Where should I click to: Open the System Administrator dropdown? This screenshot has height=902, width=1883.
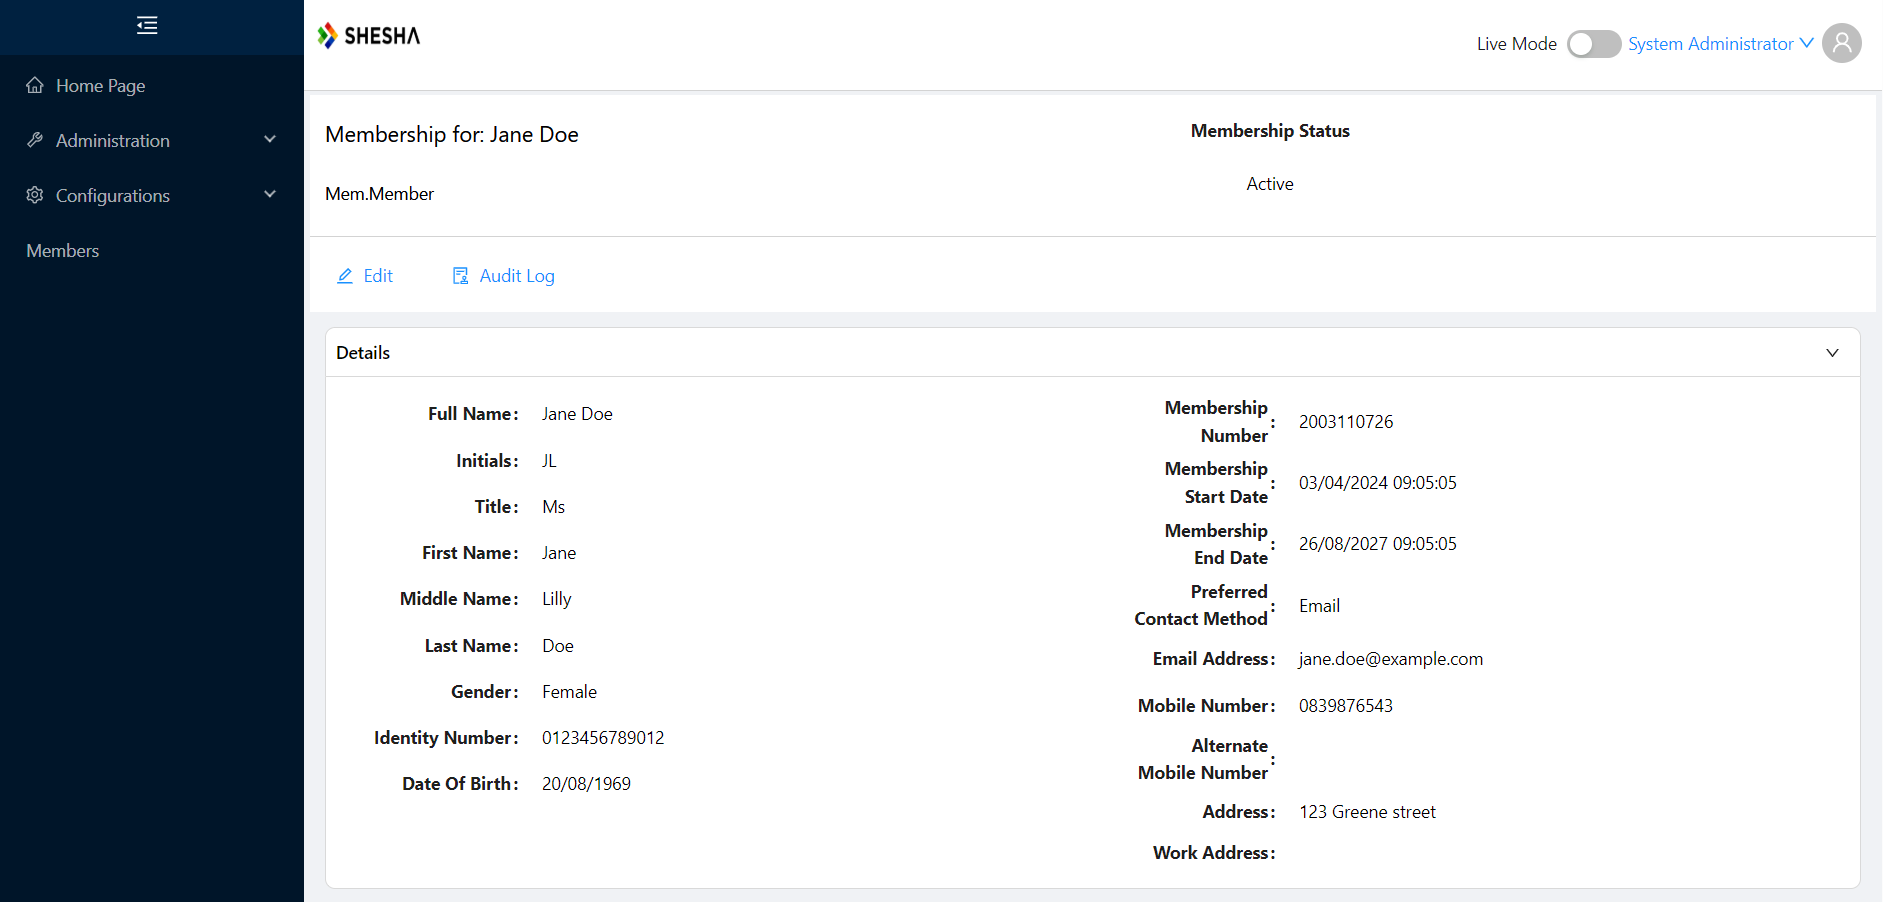[1720, 44]
